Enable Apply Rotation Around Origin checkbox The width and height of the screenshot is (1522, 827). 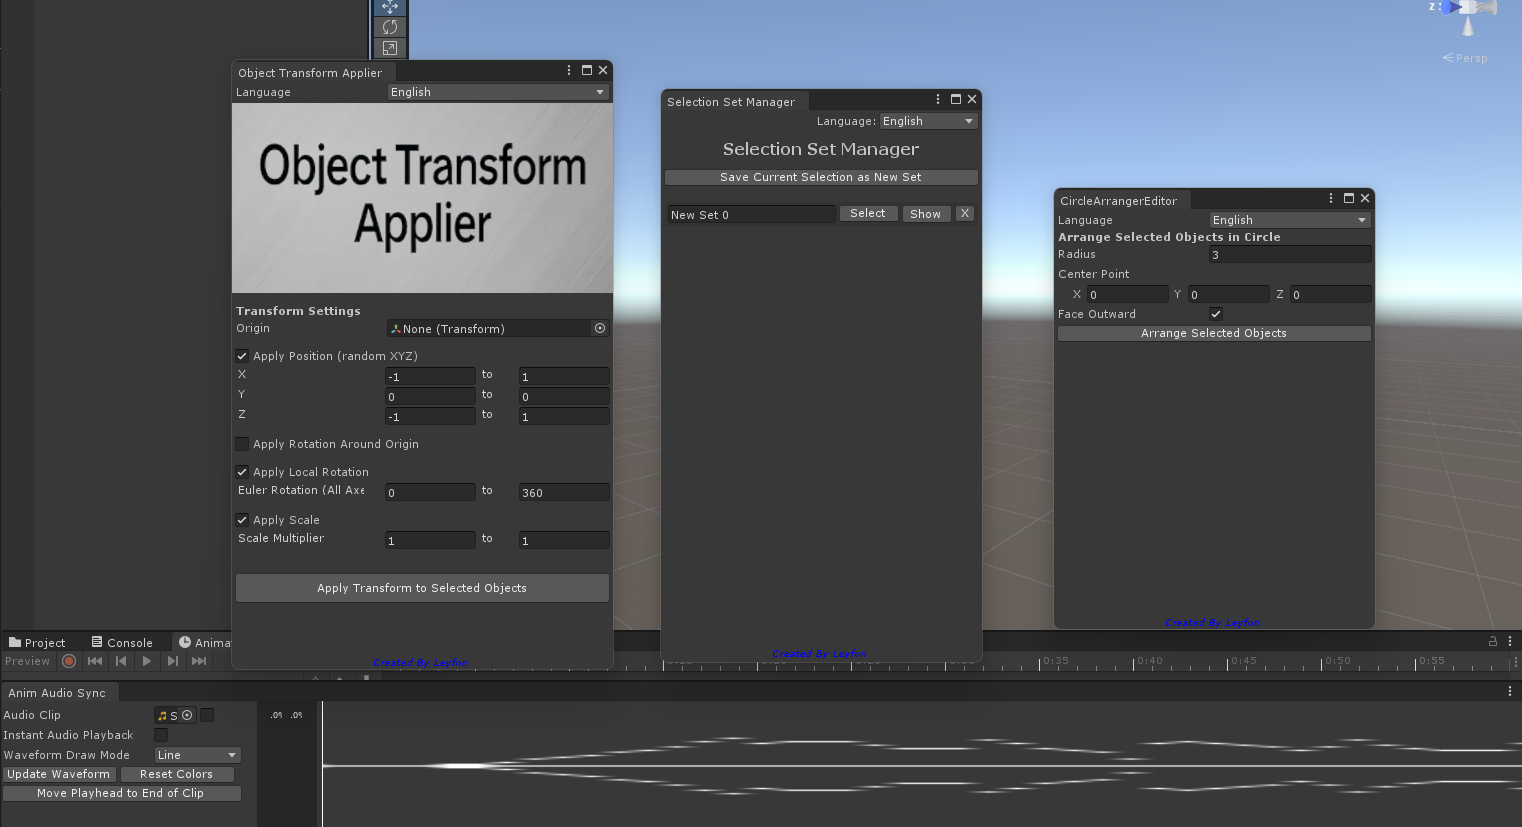pyautogui.click(x=242, y=444)
